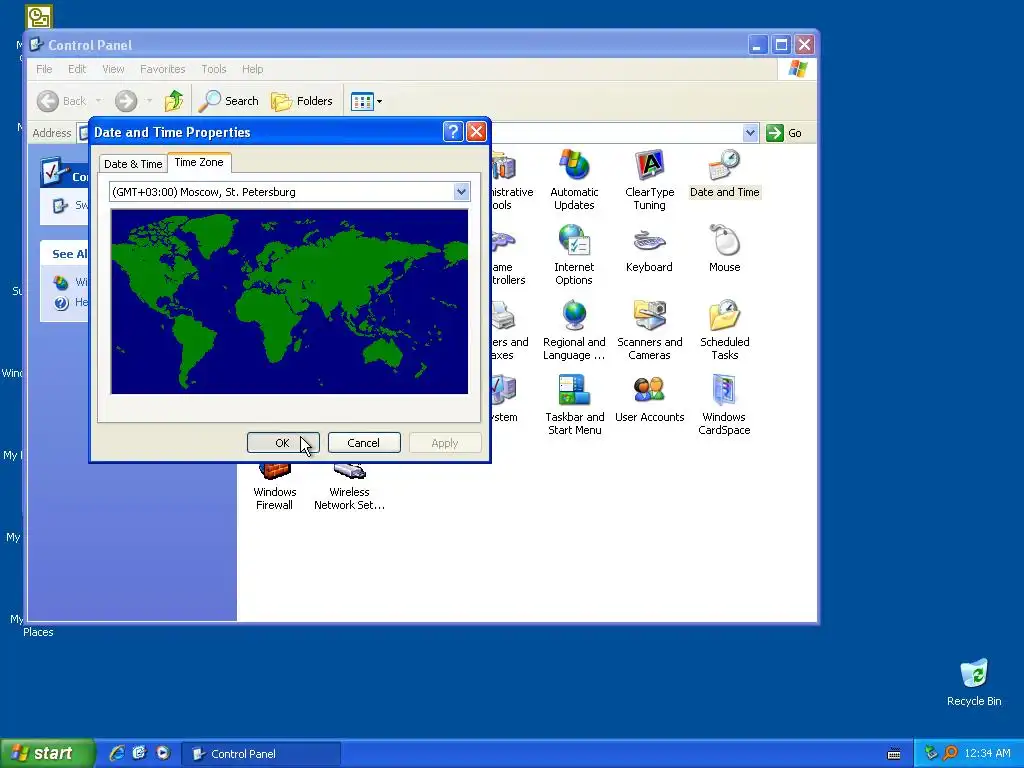The width and height of the screenshot is (1024, 768).
Task: Launch Windows Media Player from Quick Launch
Action: tap(163, 753)
